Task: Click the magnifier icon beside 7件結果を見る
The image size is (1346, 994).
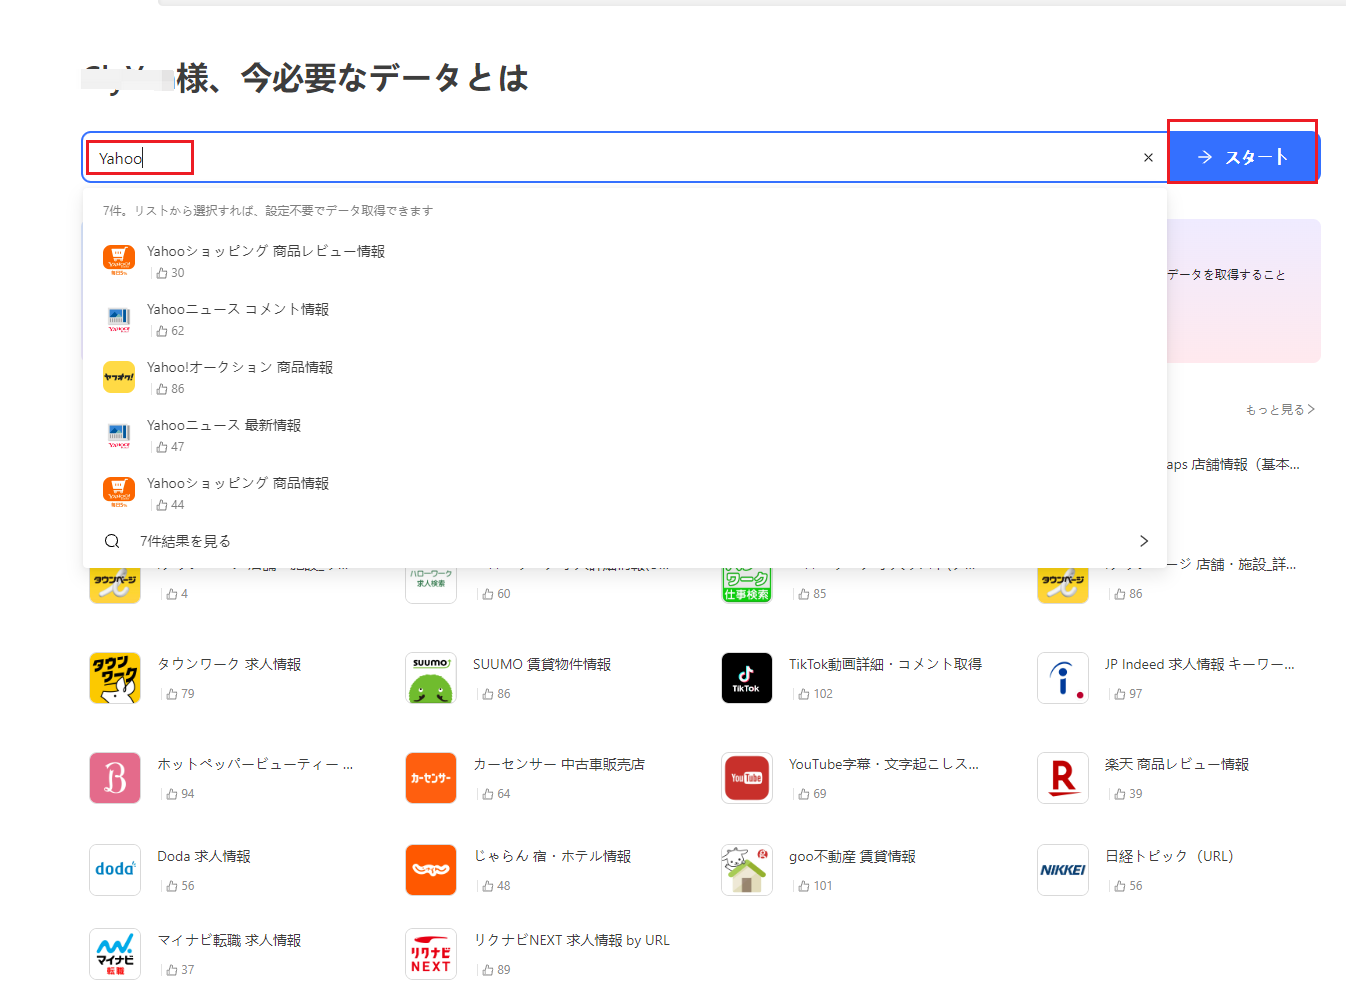Action: pyautogui.click(x=112, y=541)
